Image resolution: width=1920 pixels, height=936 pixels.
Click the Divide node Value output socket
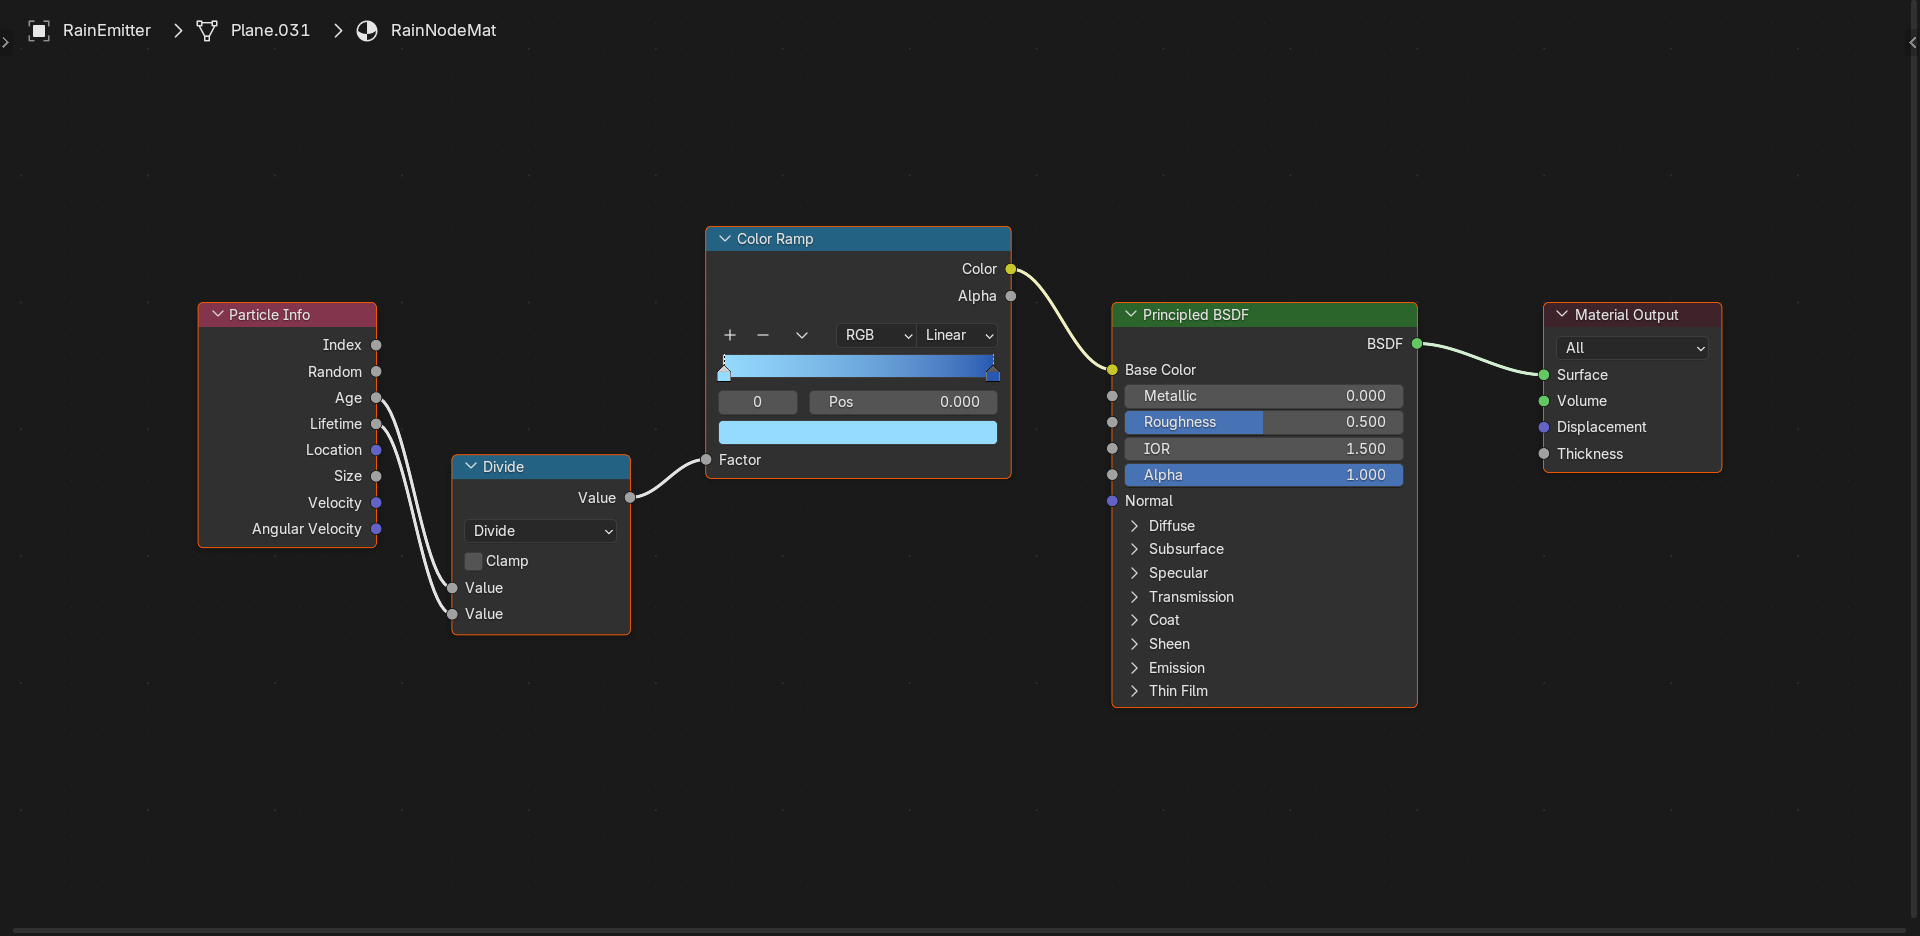click(x=630, y=498)
